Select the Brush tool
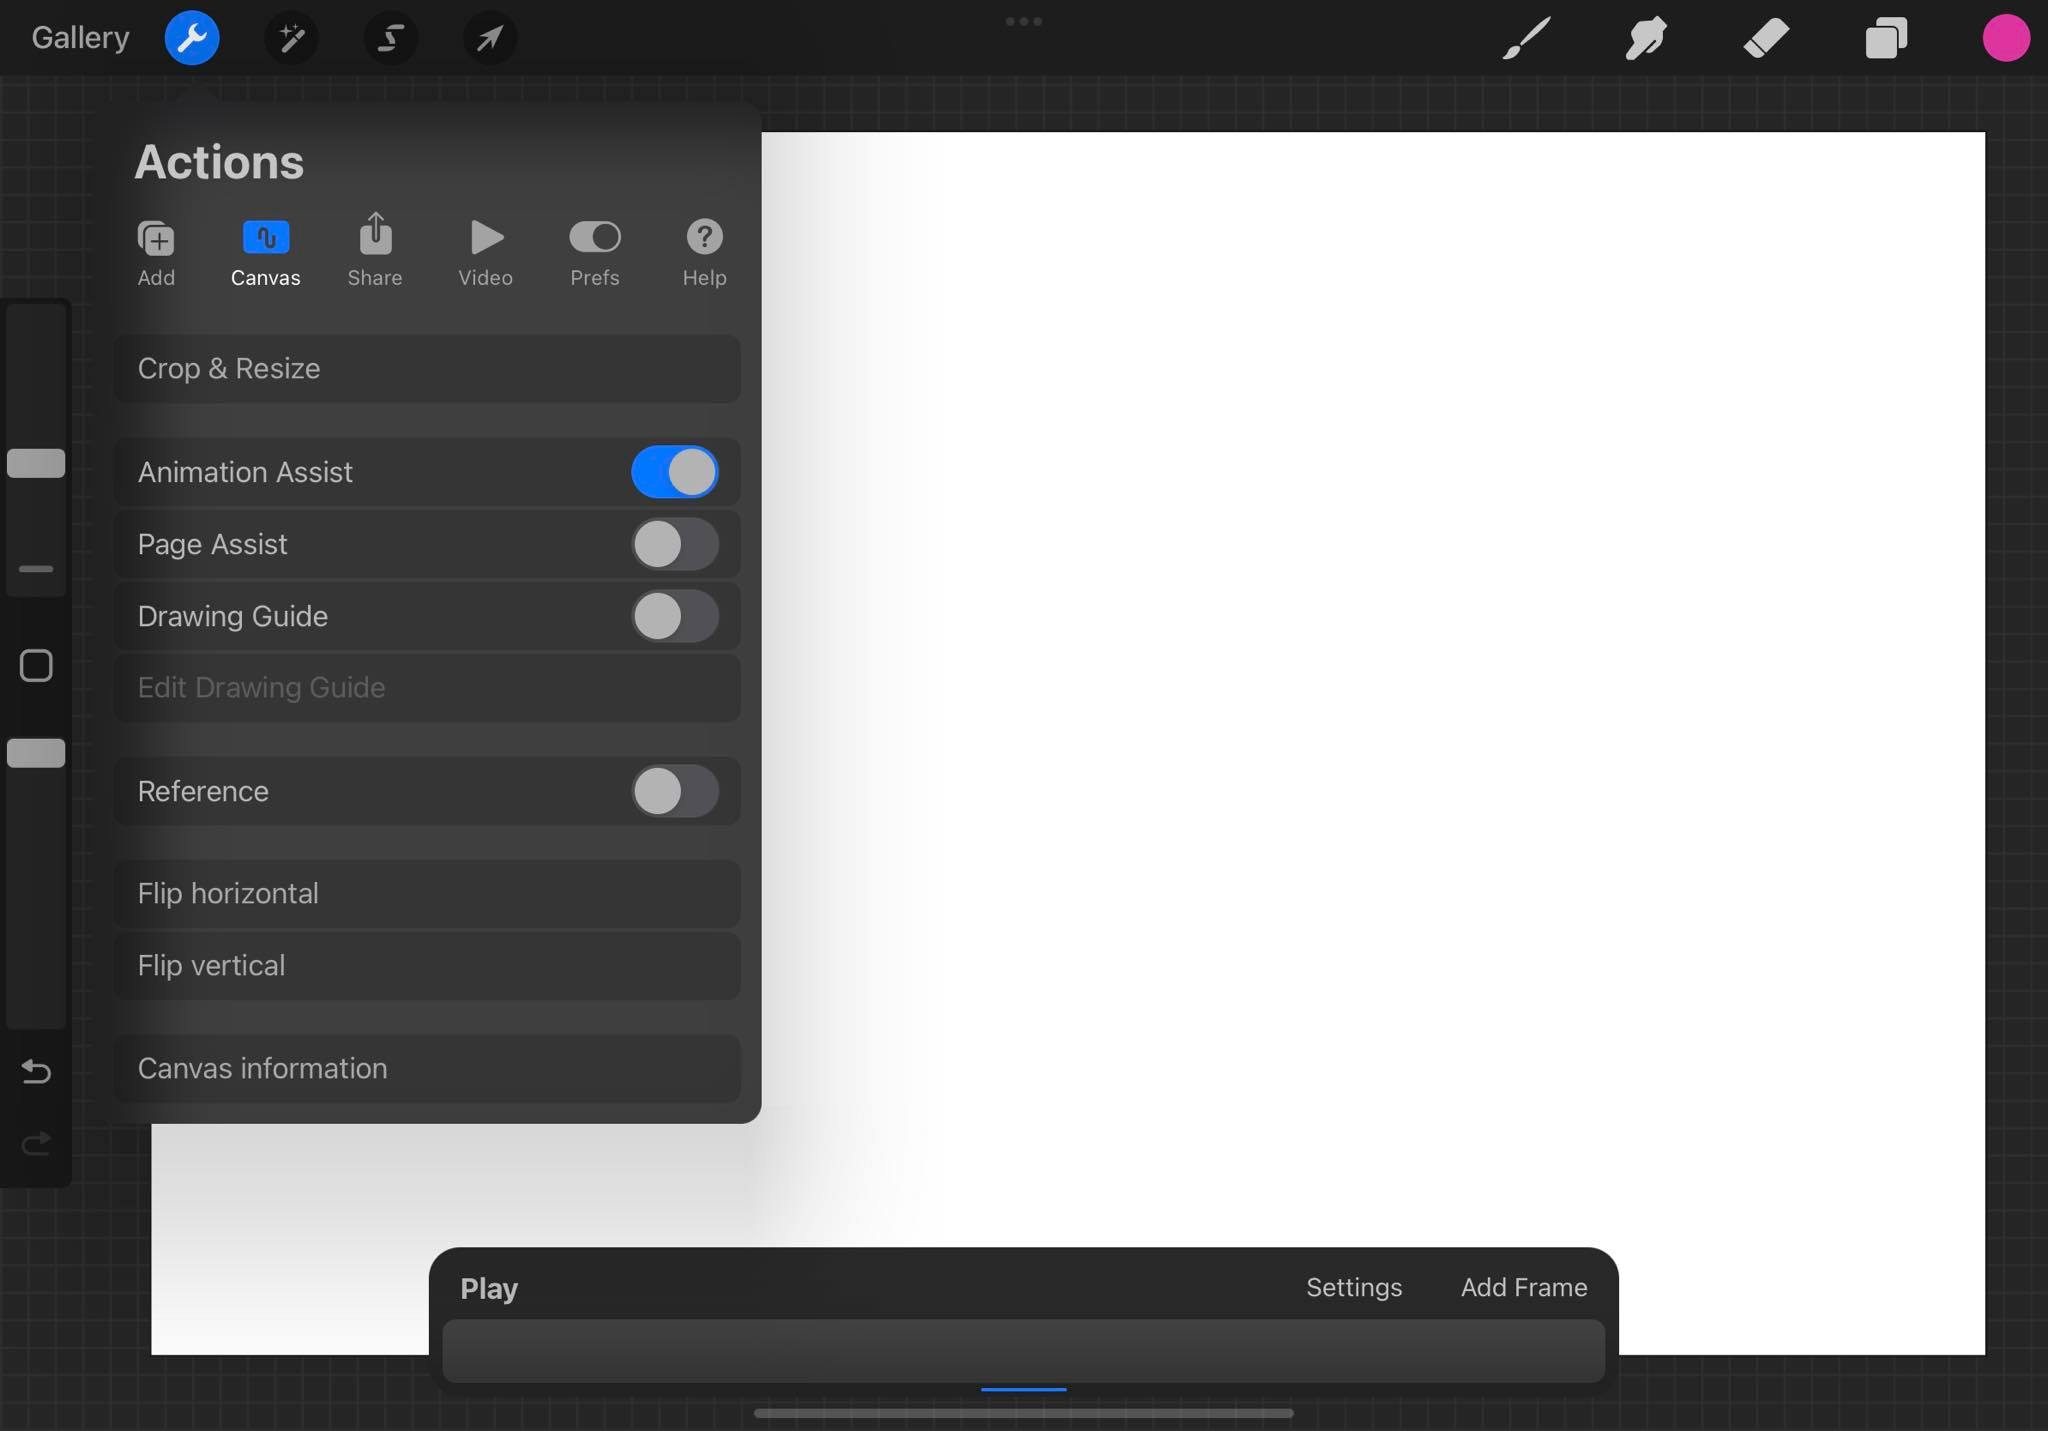Screen dimensions: 2048x1431 click(1527, 38)
